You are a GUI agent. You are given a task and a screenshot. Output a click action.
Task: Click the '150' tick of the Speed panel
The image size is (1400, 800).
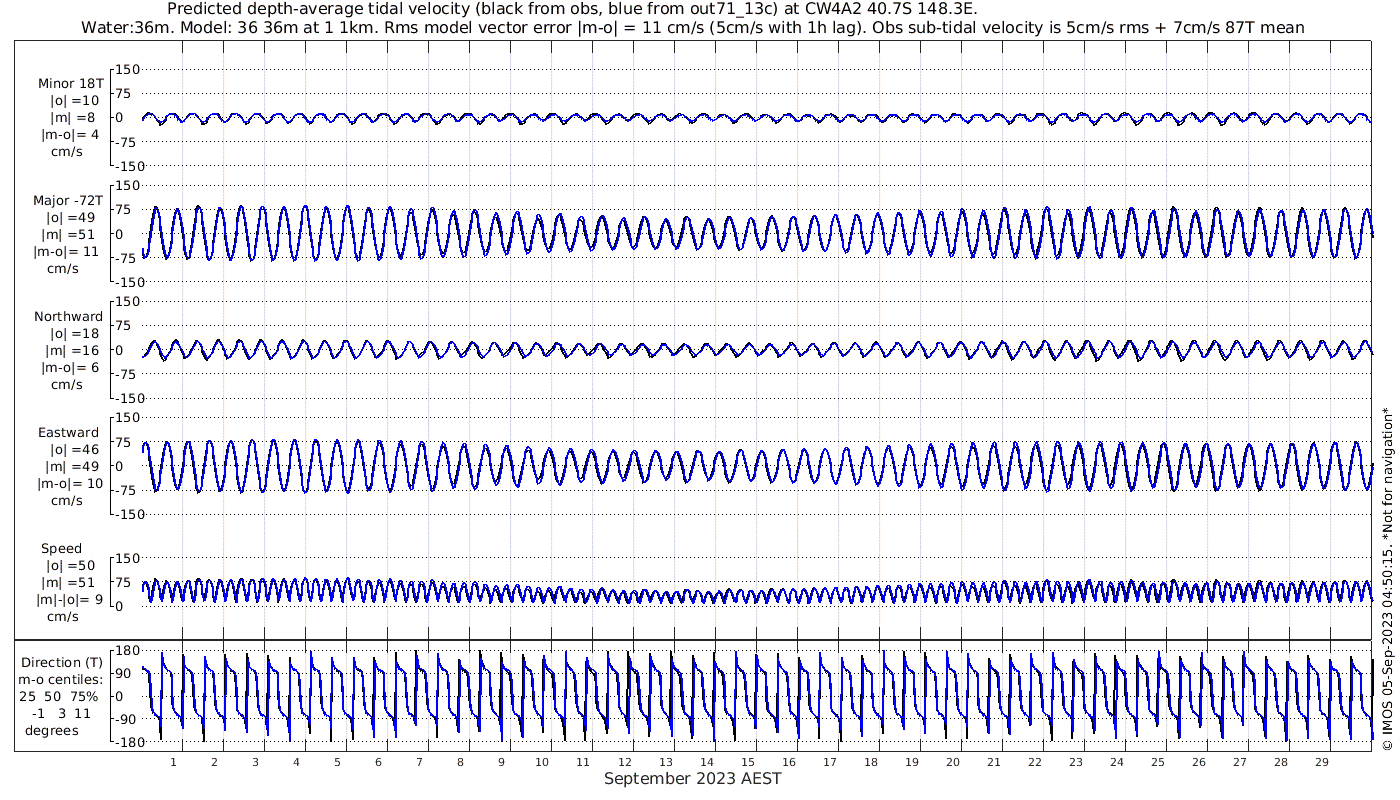[128, 558]
